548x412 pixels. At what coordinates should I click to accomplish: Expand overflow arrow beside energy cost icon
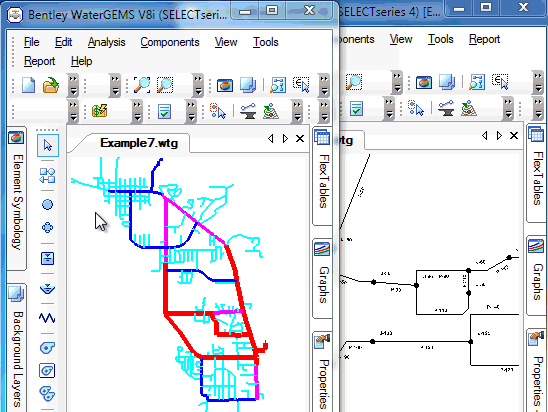[x=137, y=111]
